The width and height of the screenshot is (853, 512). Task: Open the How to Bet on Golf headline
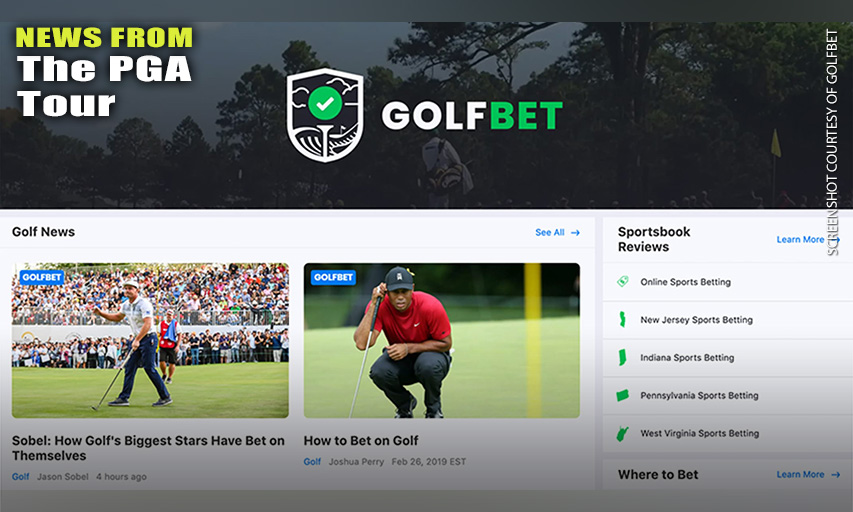tap(361, 441)
